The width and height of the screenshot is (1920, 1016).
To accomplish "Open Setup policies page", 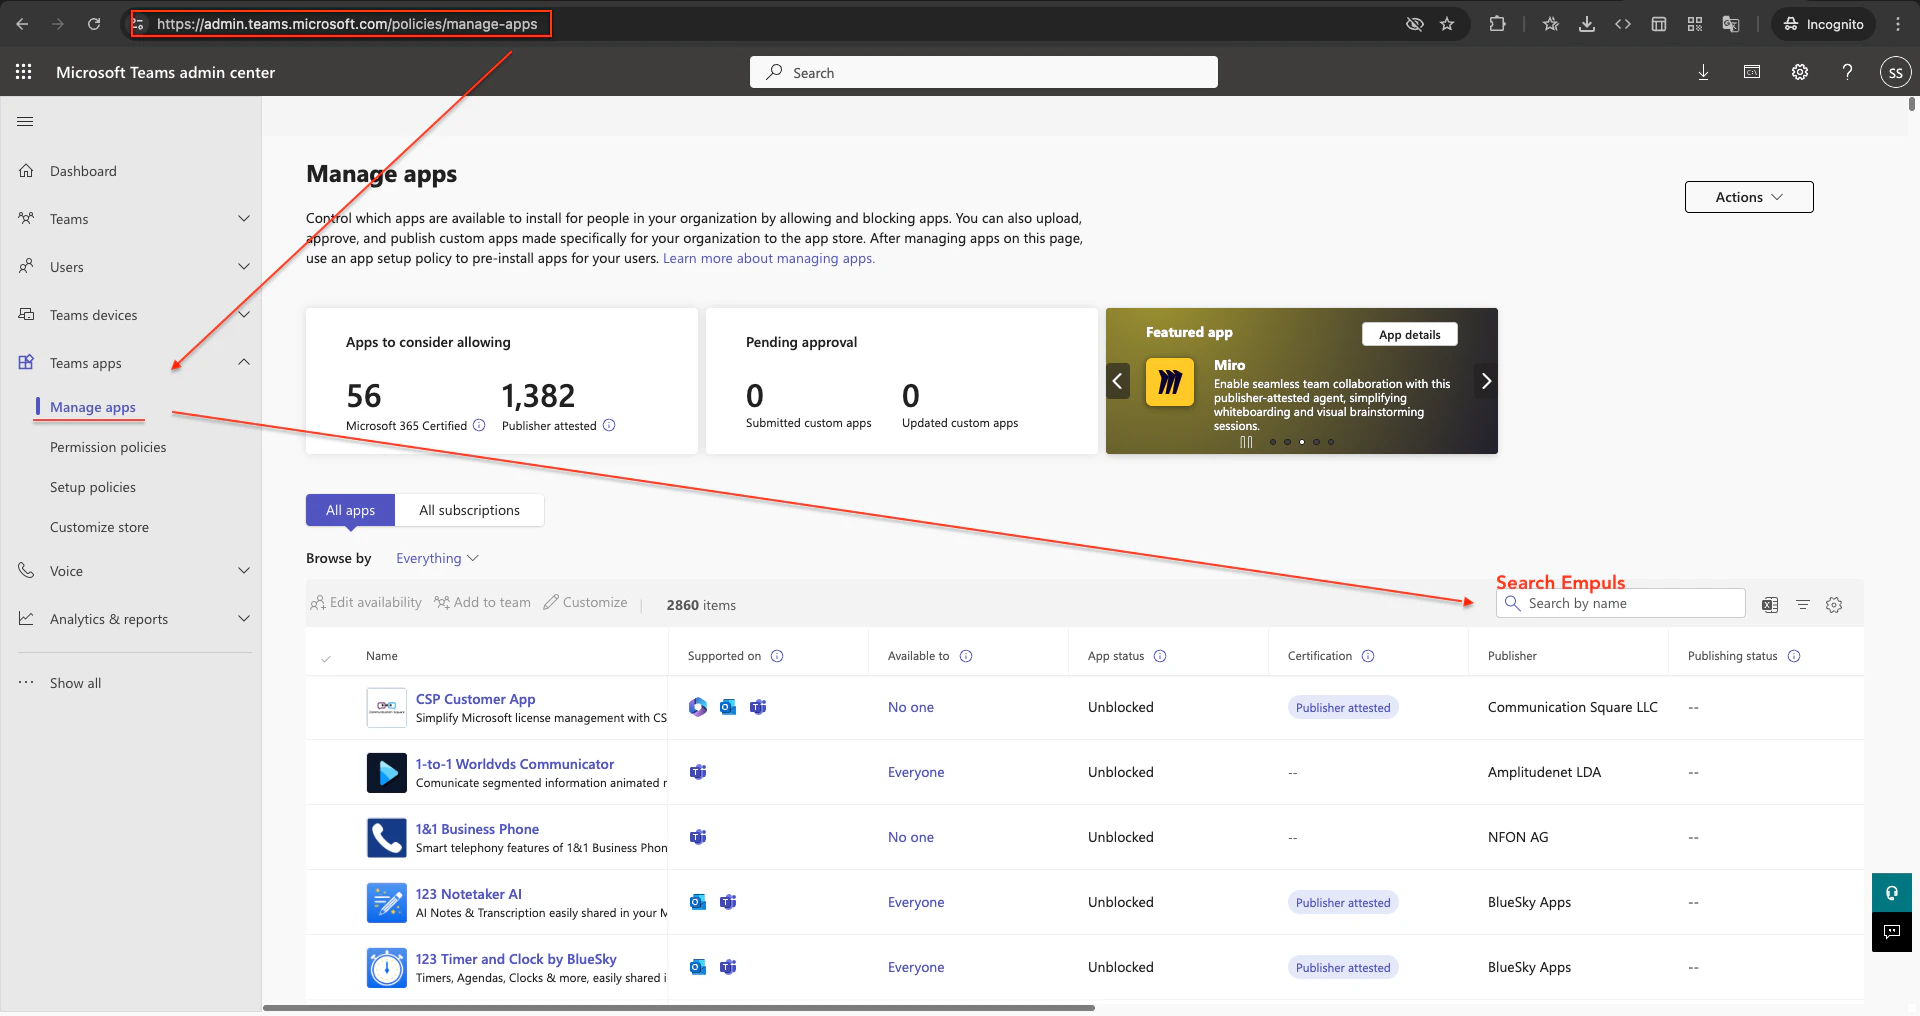I will point(93,487).
